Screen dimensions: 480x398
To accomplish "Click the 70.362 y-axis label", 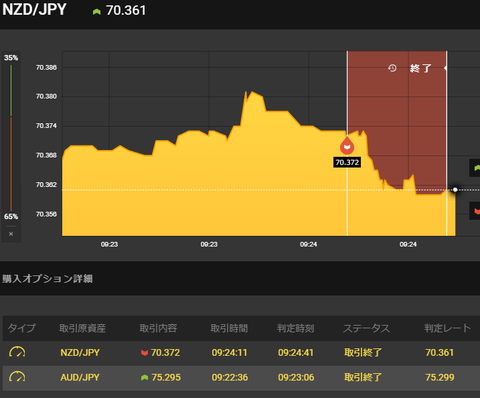I will pos(46,185).
